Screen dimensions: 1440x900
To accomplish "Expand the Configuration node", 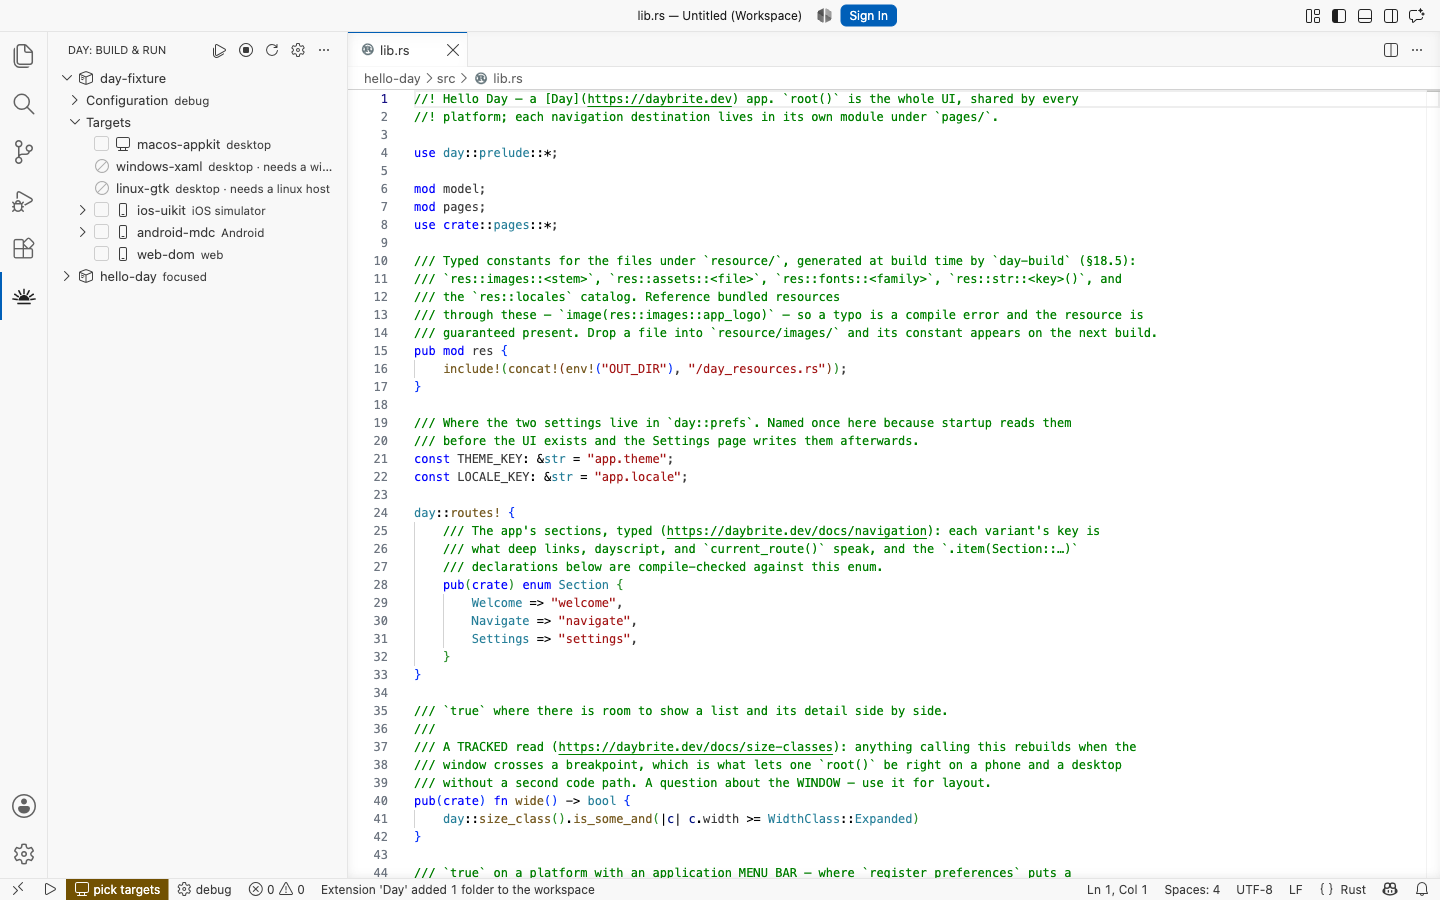I will click(75, 100).
